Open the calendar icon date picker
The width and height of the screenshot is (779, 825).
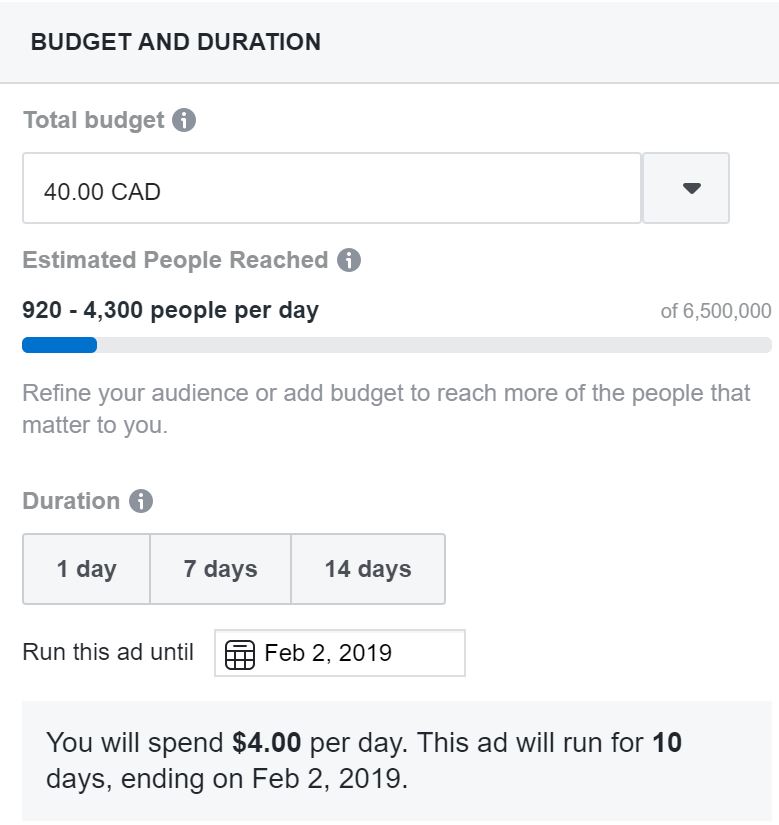240,655
